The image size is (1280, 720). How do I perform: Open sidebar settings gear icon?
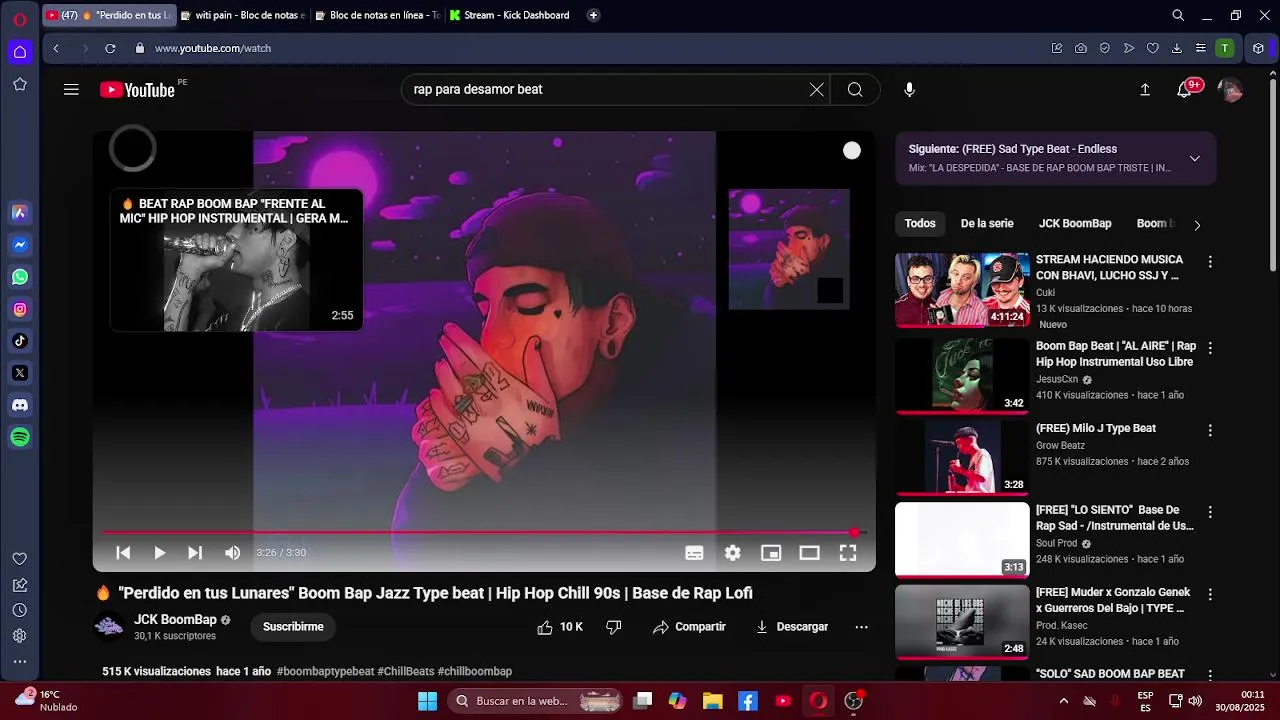point(19,636)
